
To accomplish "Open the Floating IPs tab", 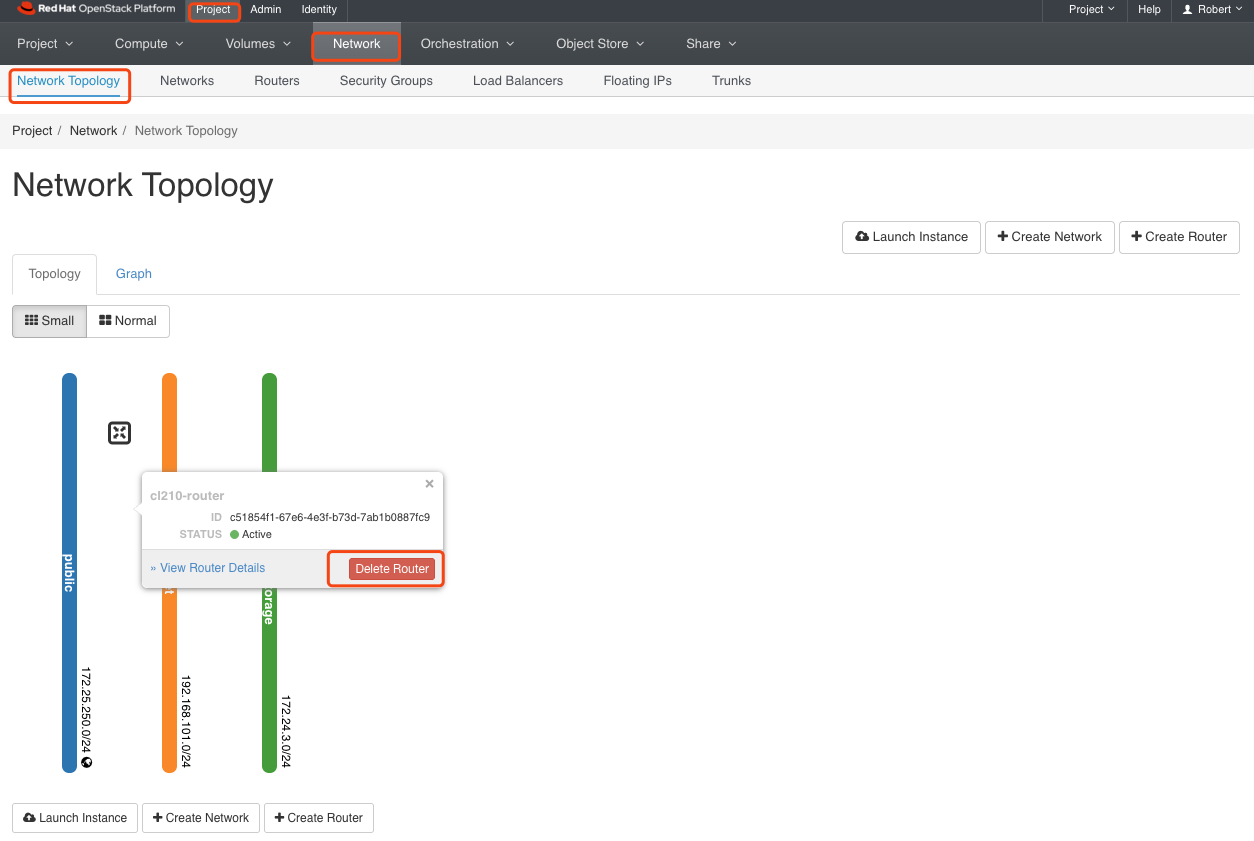I will 637,81.
